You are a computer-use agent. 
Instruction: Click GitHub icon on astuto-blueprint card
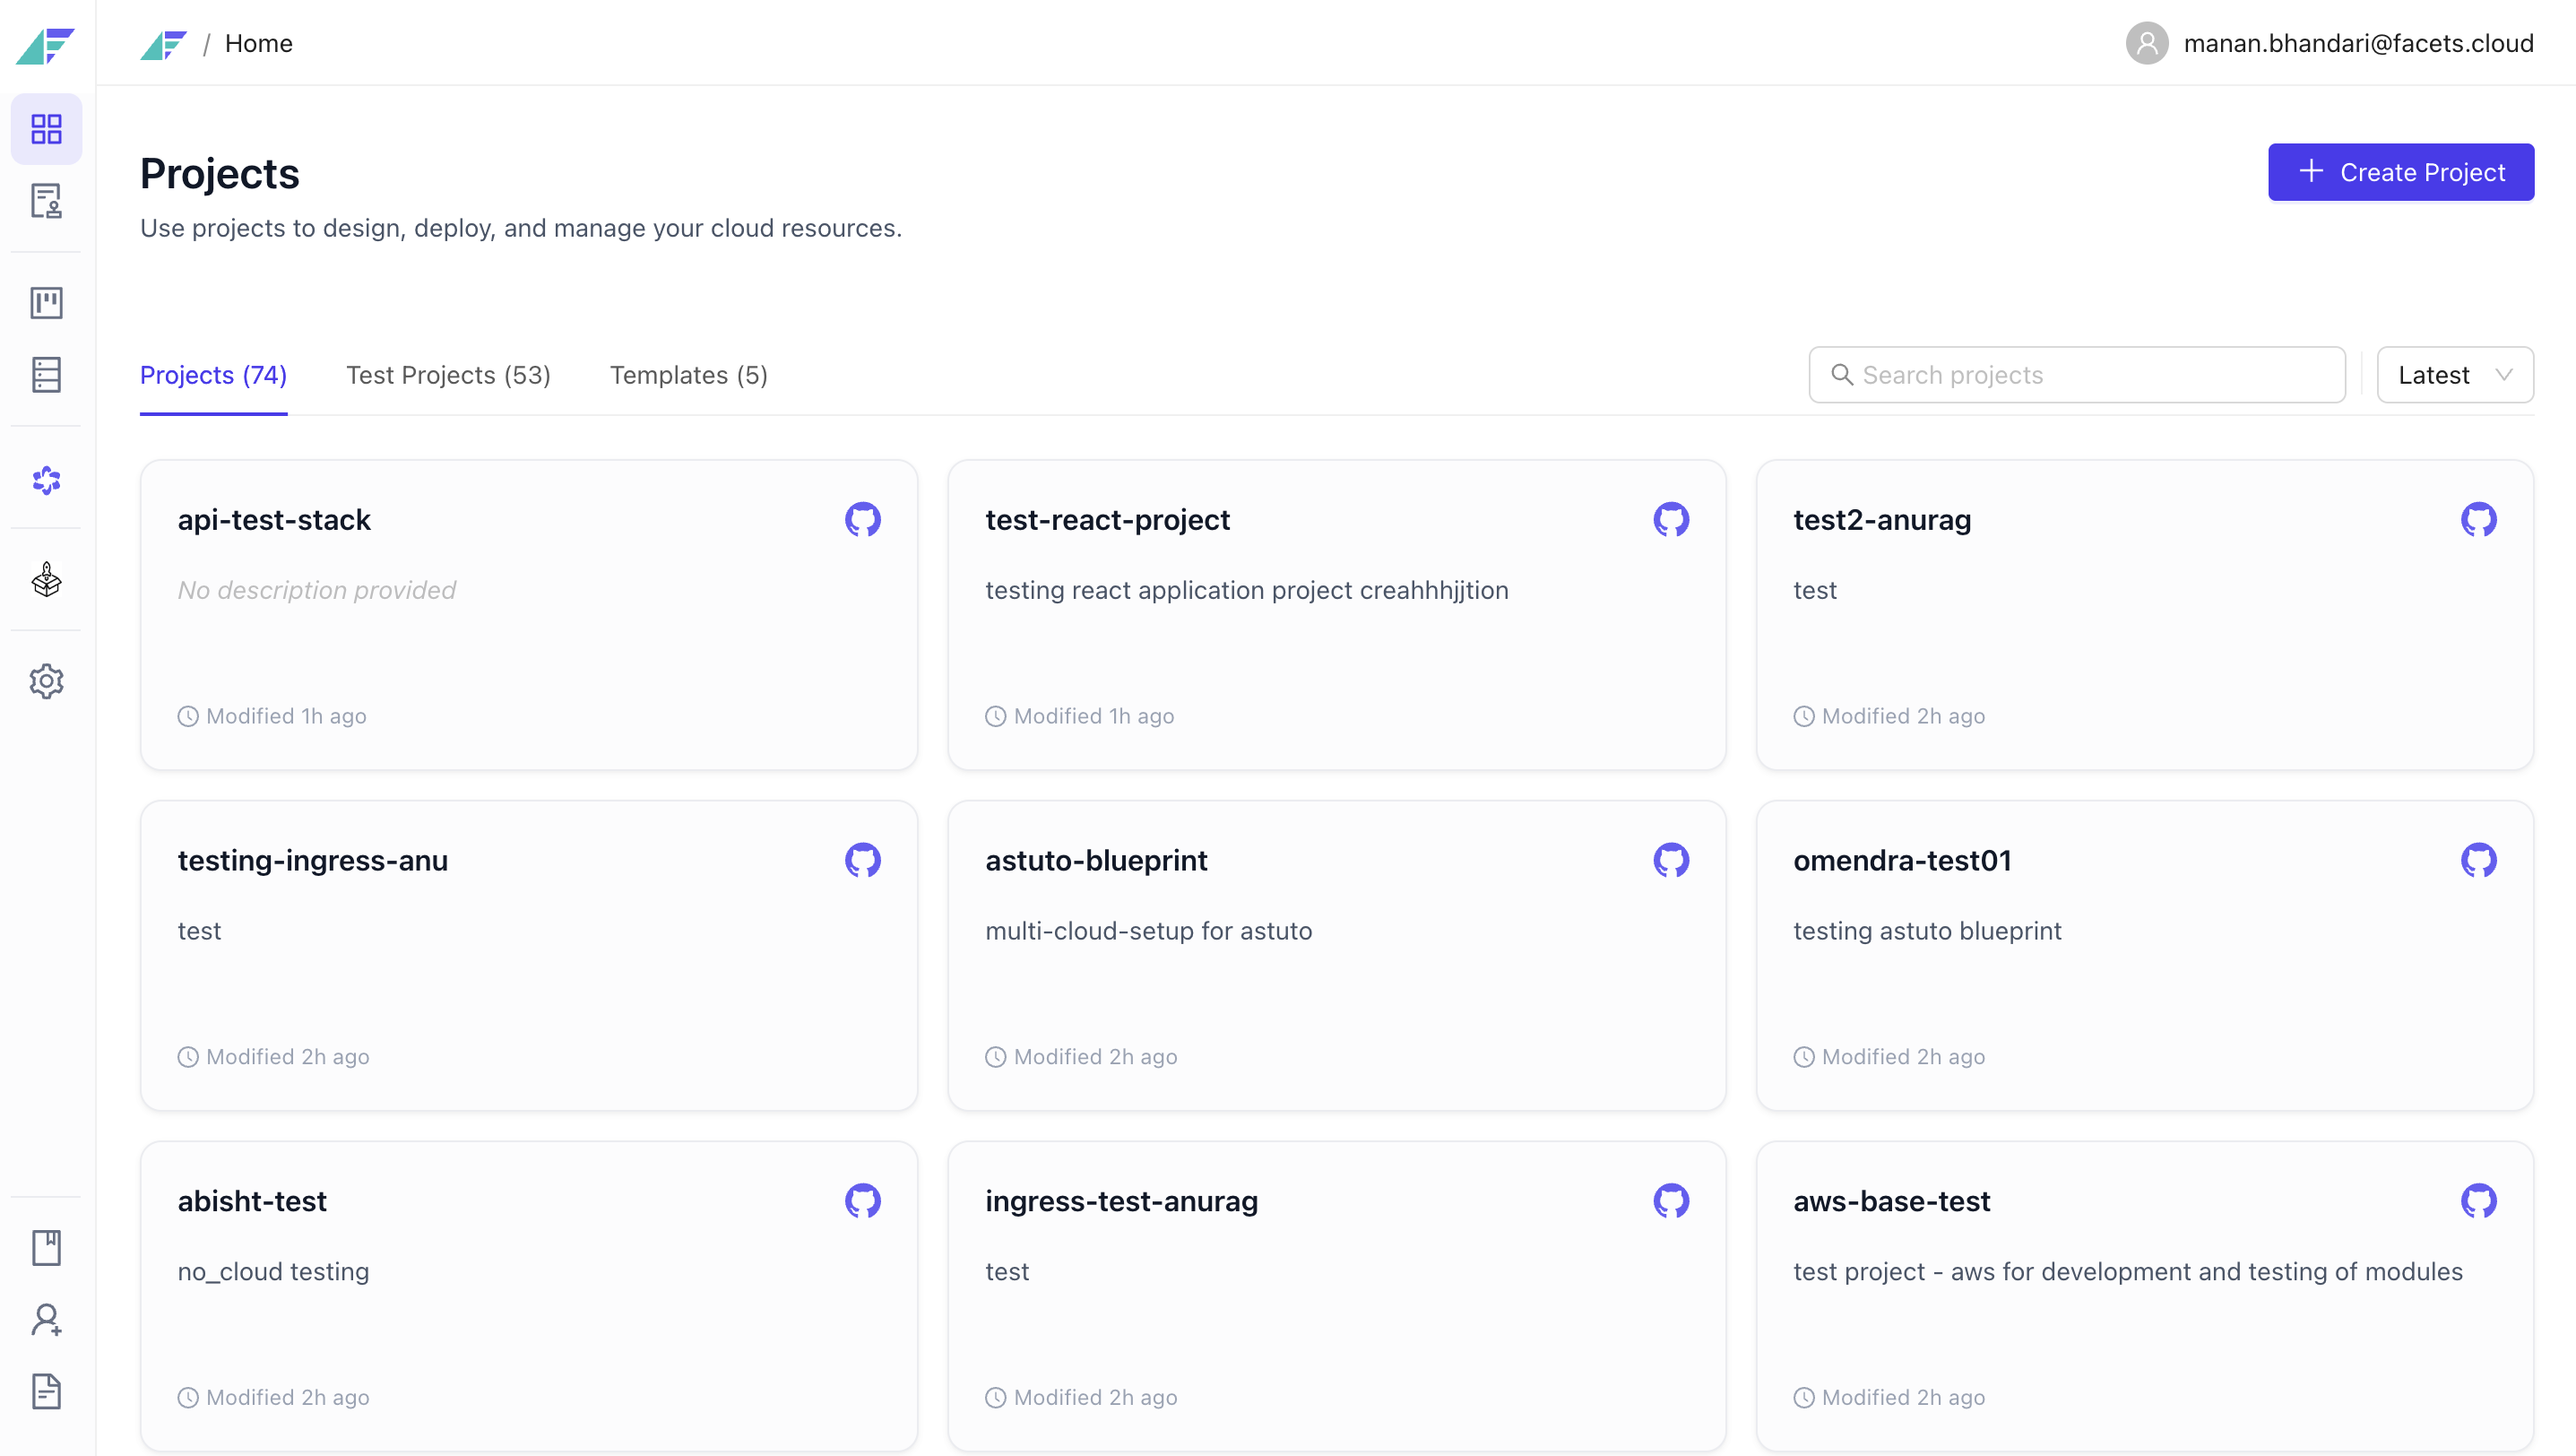point(1670,860)
